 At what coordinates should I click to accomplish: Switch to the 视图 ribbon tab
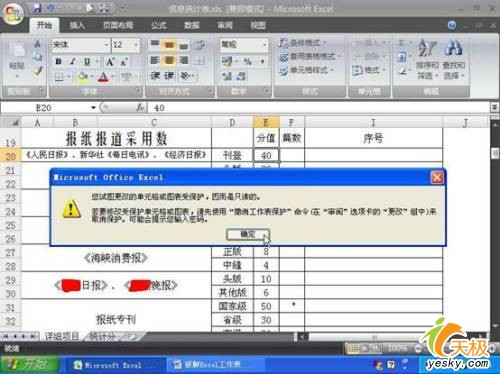click(x=258, y=25)
